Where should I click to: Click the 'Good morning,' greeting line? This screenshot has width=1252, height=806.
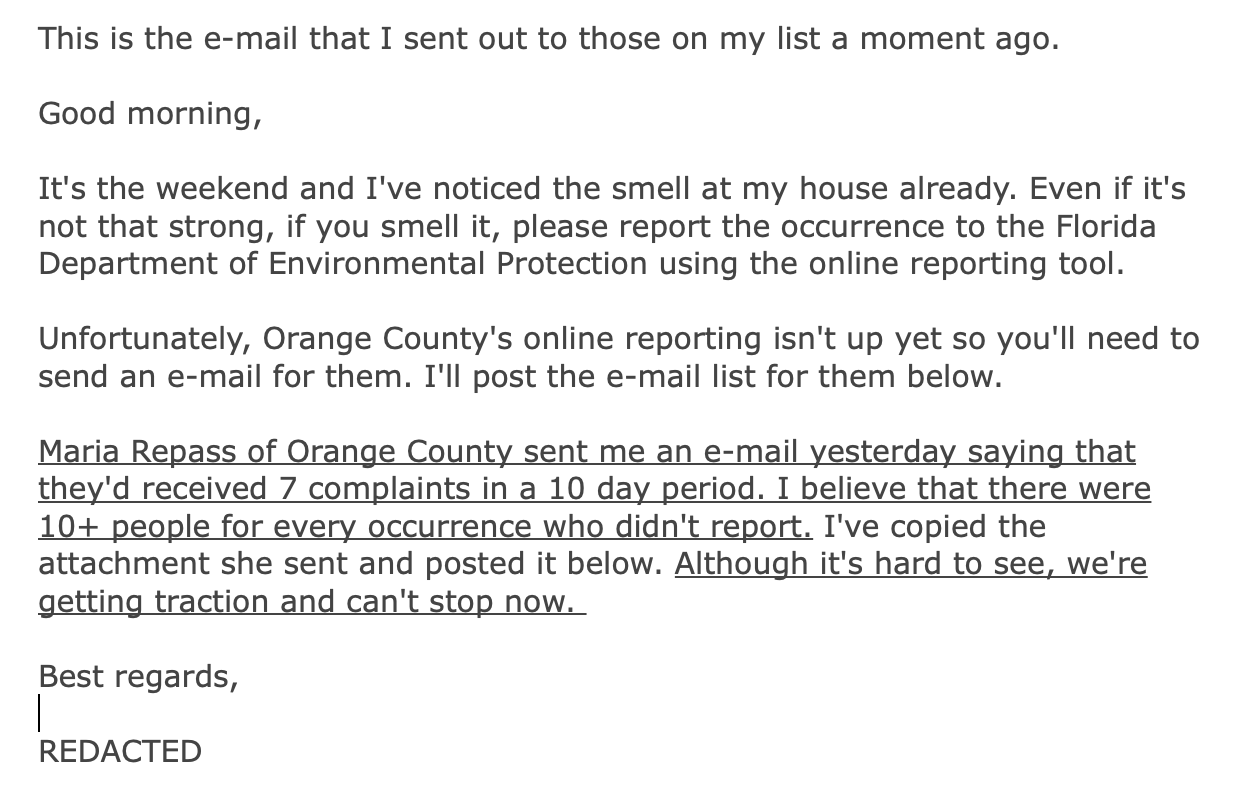point(150,114)
